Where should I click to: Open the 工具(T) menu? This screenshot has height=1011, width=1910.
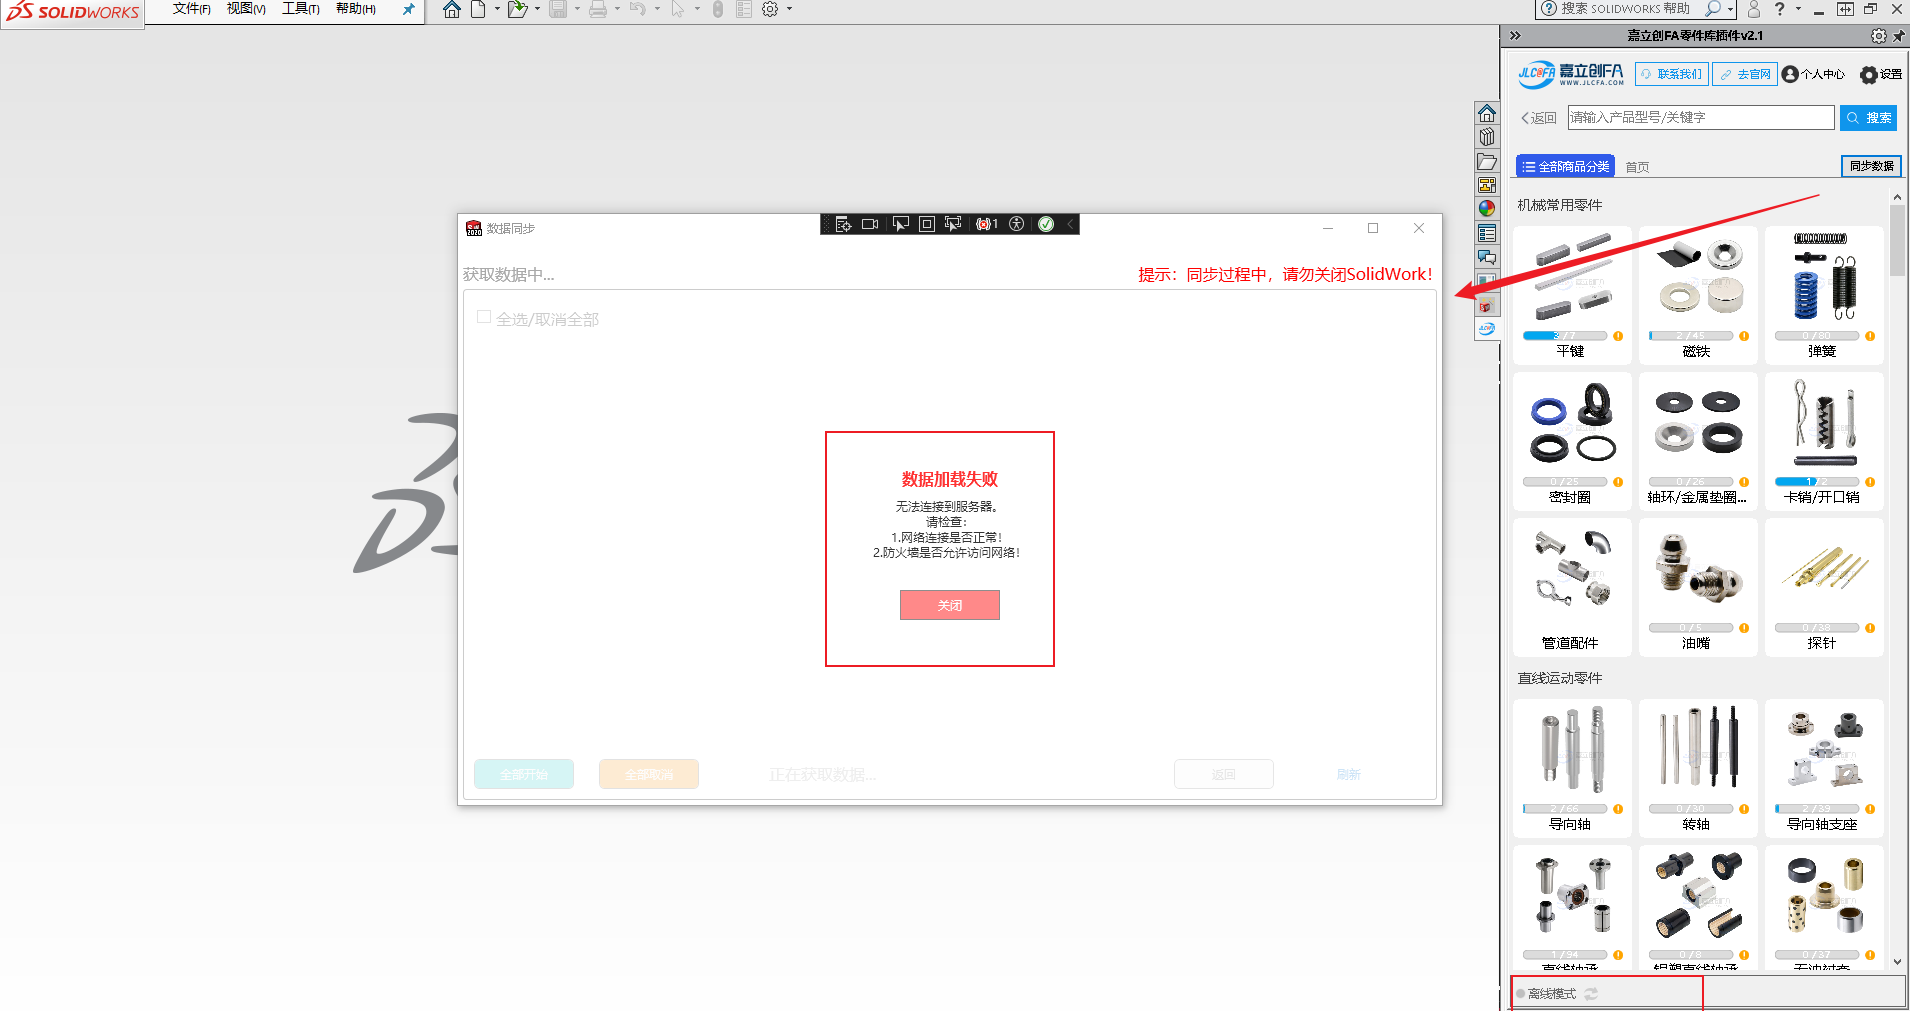300,9
